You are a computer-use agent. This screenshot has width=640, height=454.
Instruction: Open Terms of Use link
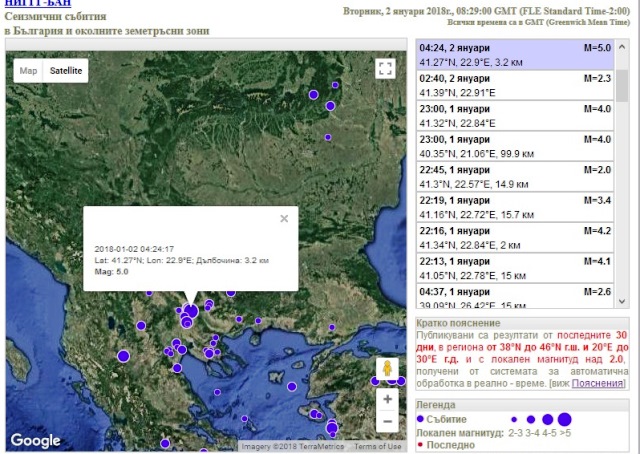point(376,447)
